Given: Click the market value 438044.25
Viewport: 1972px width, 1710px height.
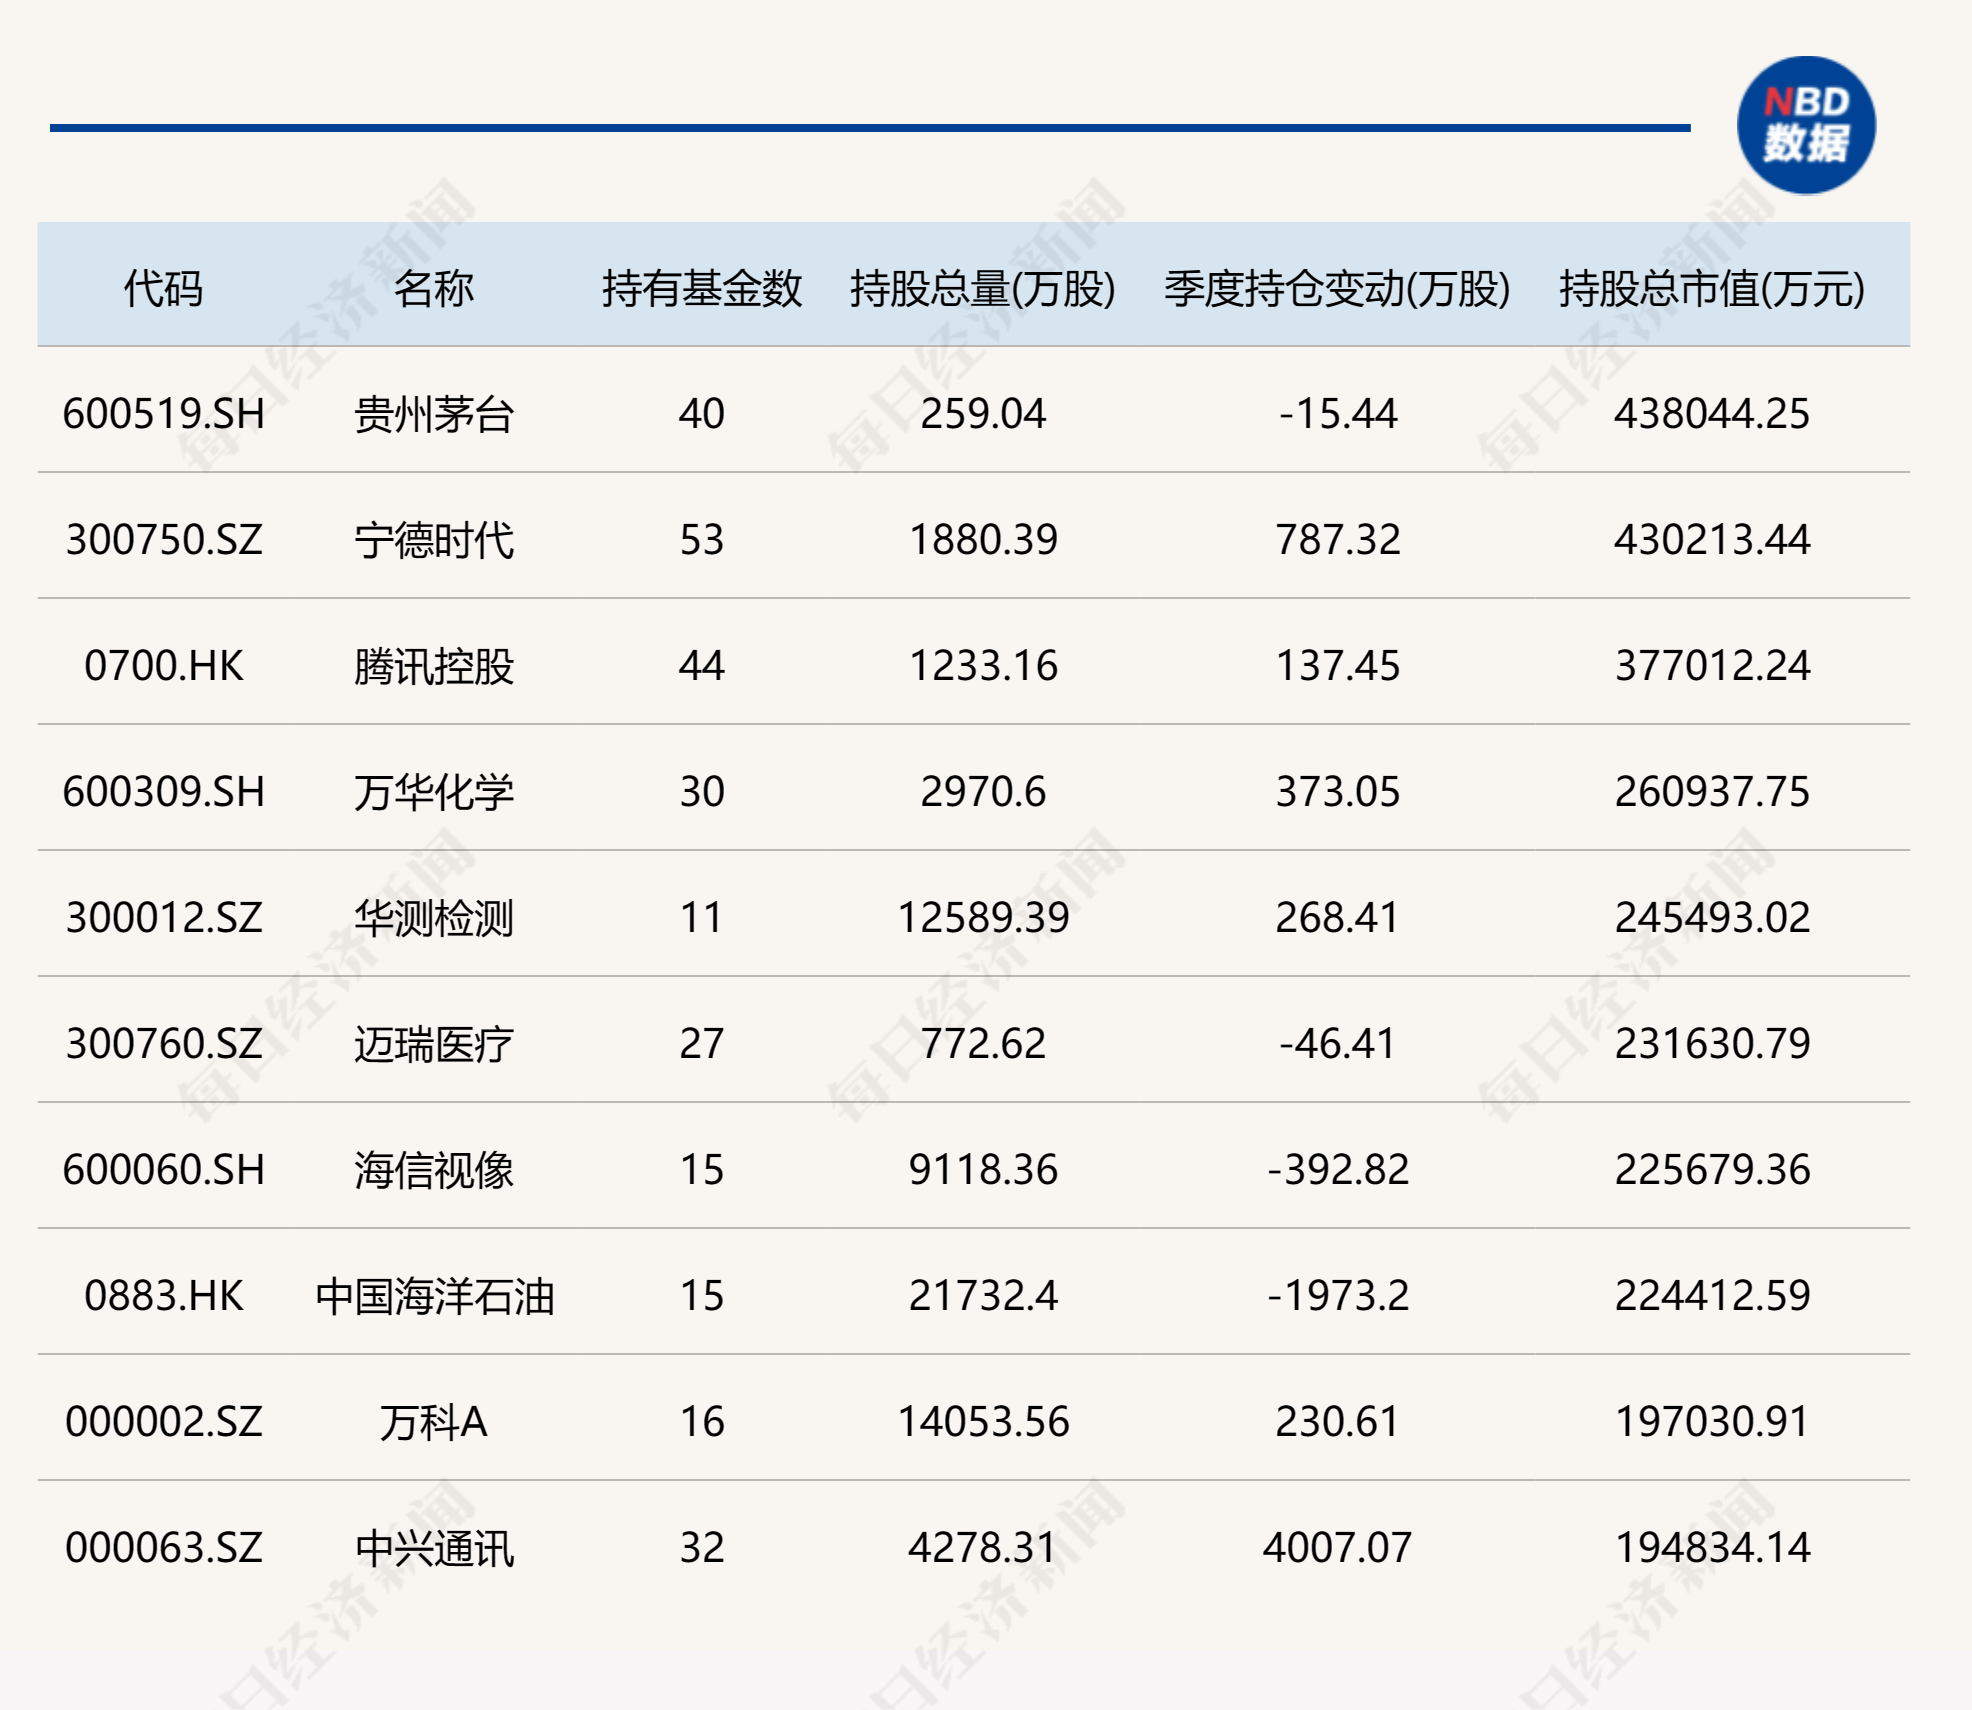Looking at the screenshot, I should (x=1712, y=414).
